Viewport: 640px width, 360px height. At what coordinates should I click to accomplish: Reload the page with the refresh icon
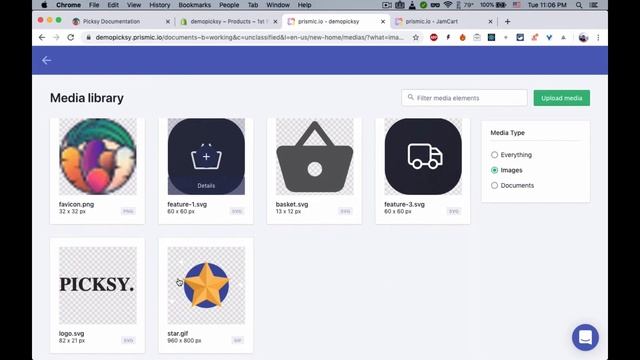71,38
